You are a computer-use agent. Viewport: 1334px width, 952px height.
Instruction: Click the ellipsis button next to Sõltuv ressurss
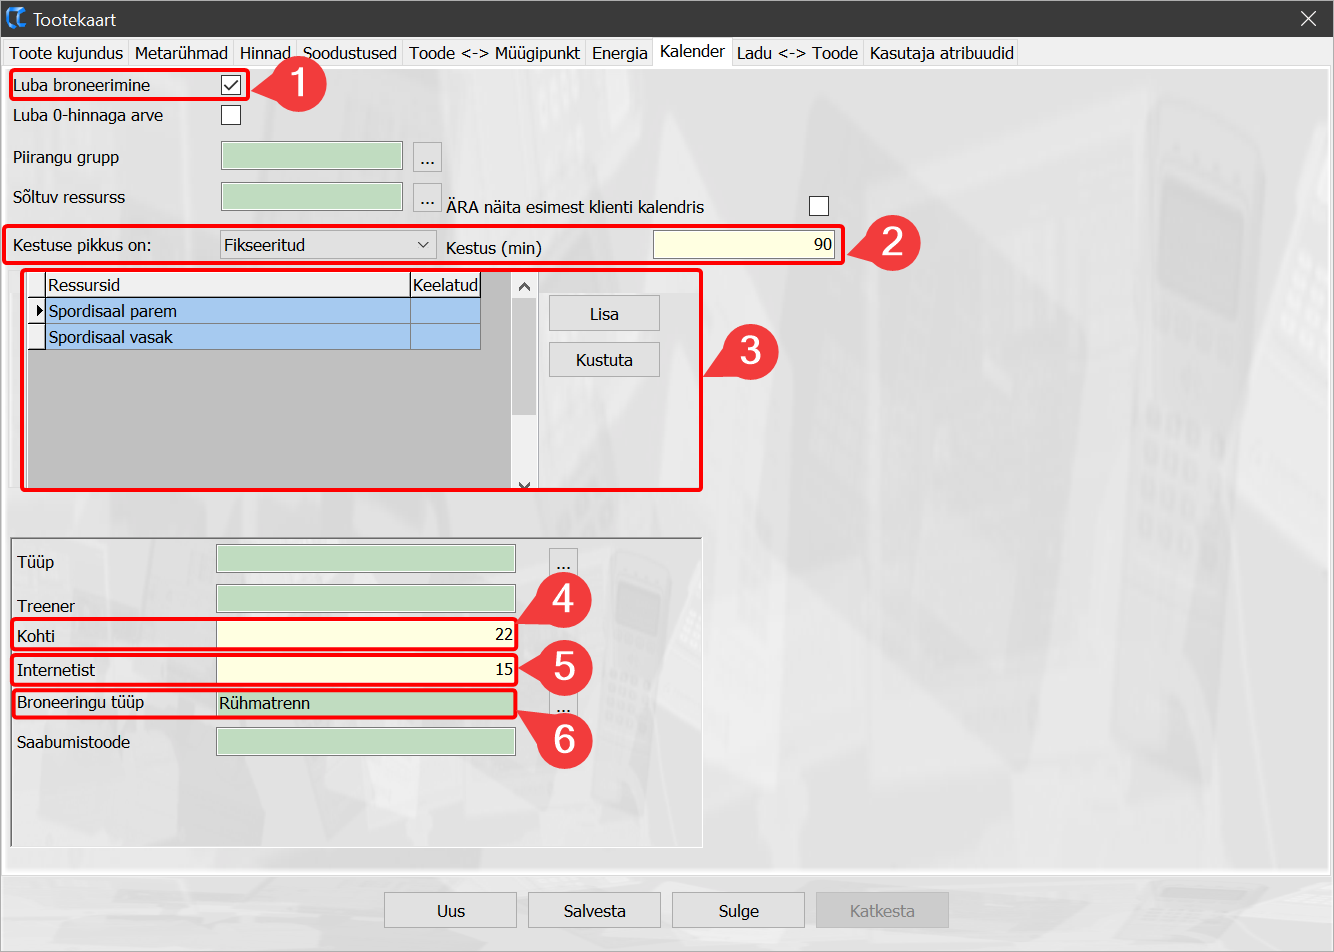pyautogui.click(x=427, y=198)
